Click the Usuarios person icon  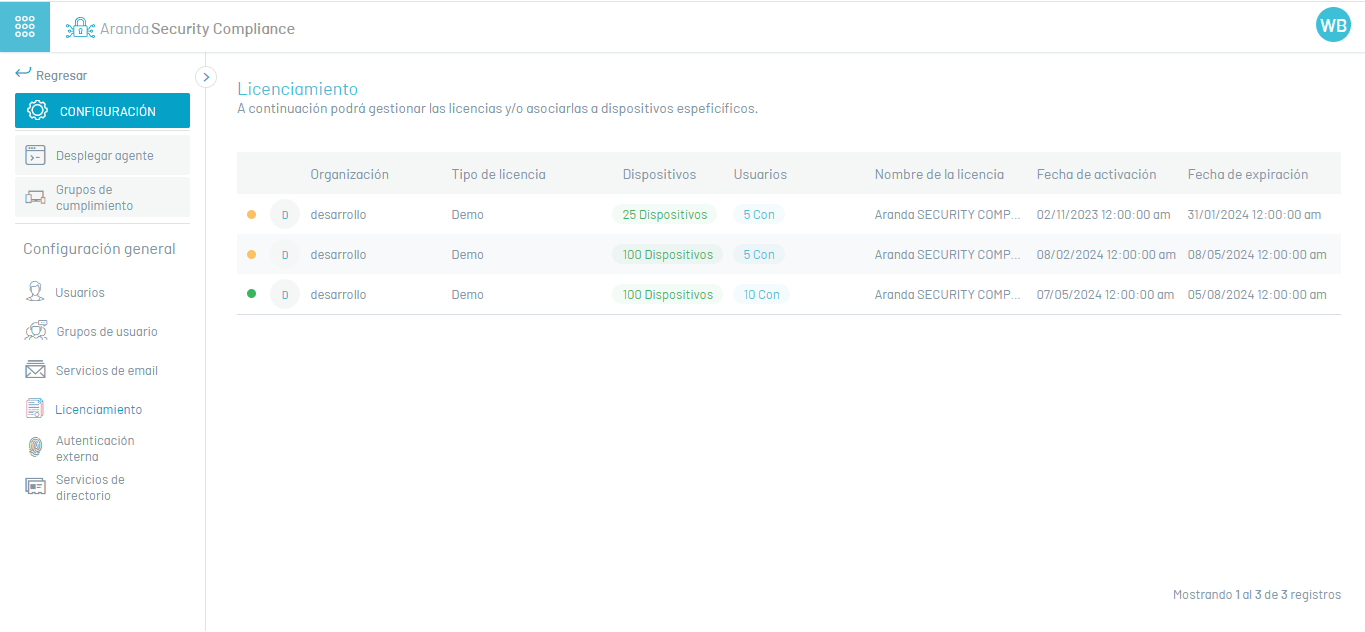click(35, 292)
